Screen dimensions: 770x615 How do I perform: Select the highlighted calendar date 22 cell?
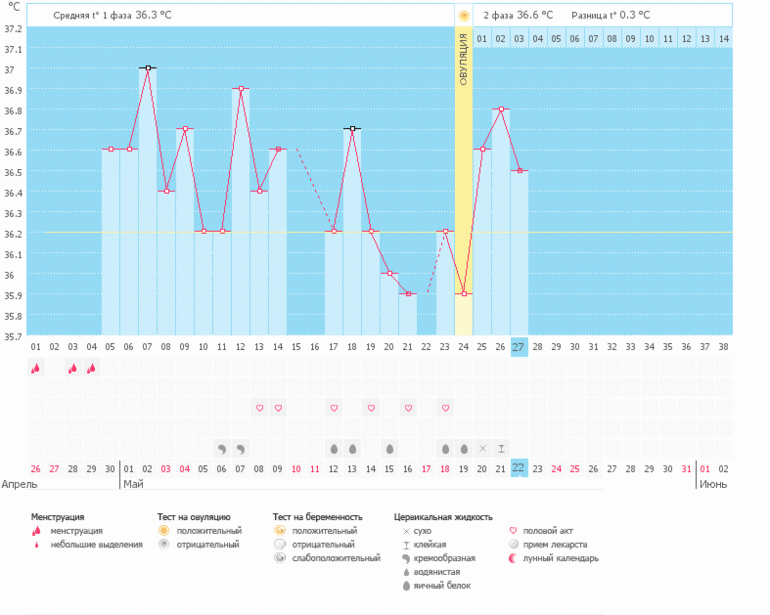pos(519,468)
